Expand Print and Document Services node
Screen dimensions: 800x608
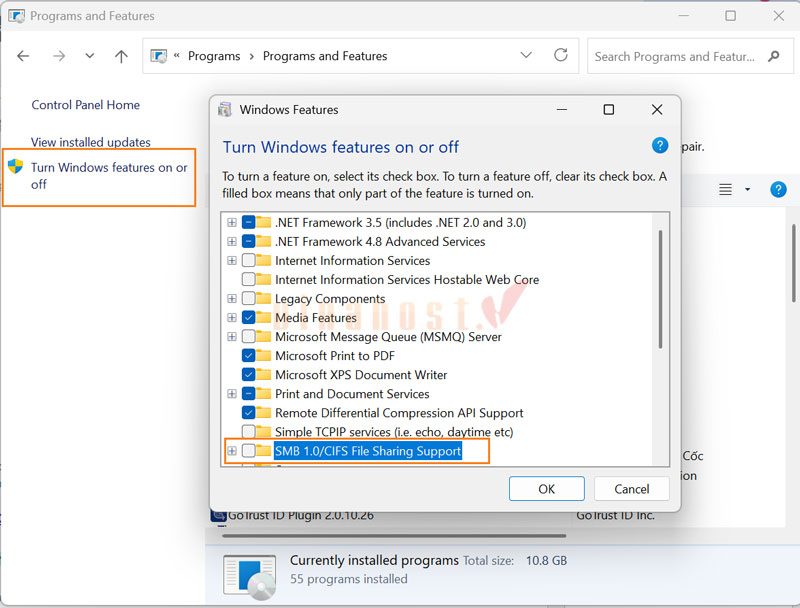232,394
